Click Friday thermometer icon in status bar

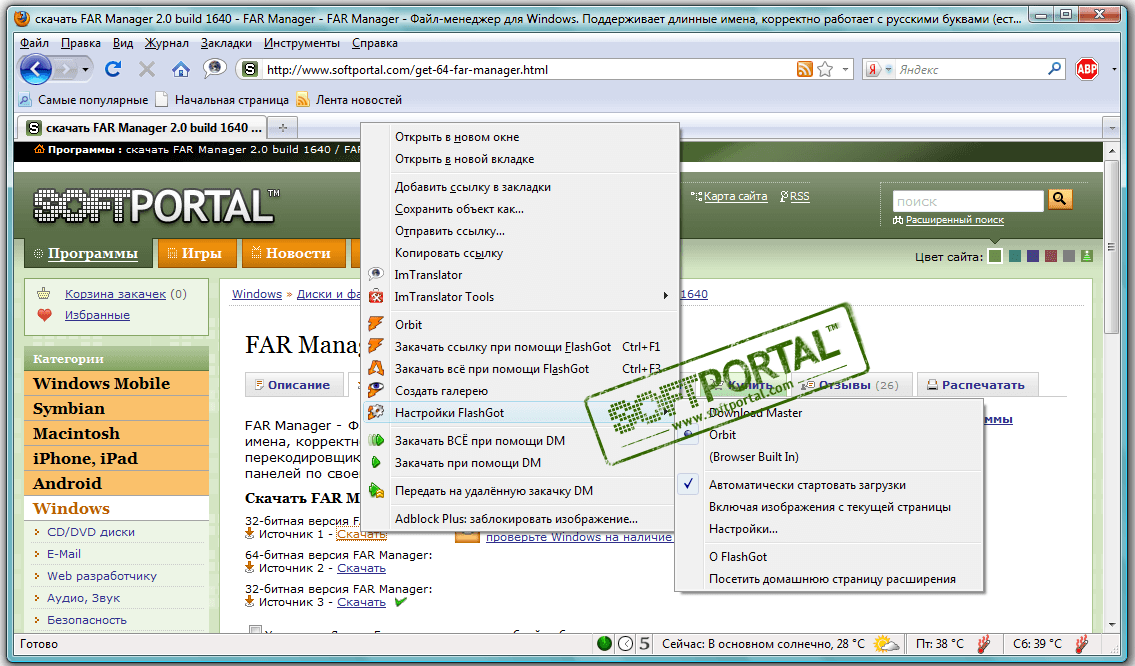pyautogui.click(x=984, y=644)
